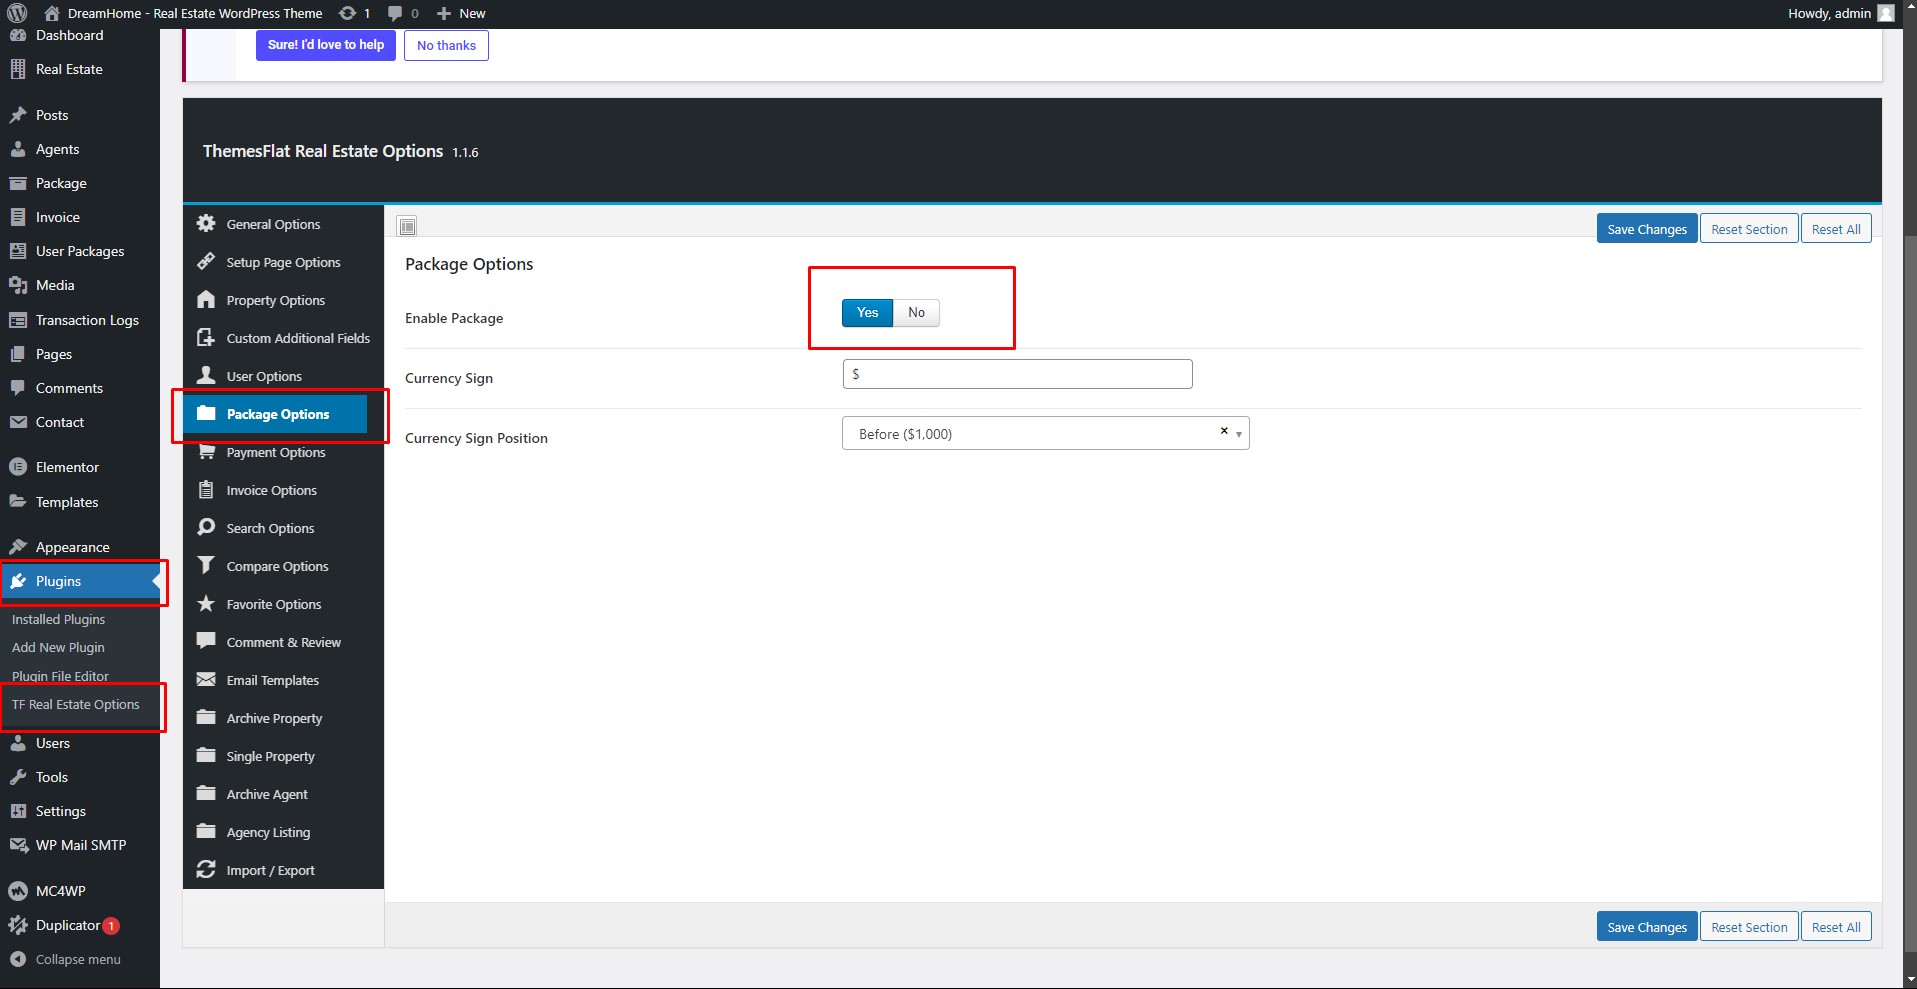Click the Elementor icon in sidebar

tap(18, 467)
